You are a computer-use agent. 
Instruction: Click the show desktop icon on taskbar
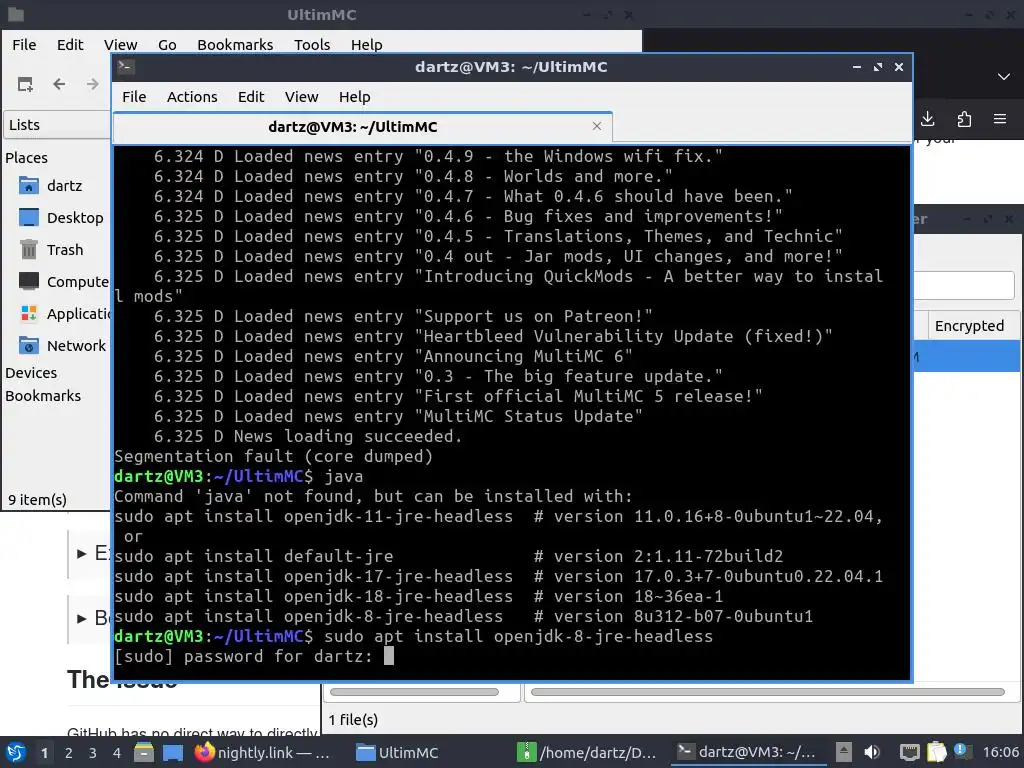173,752
